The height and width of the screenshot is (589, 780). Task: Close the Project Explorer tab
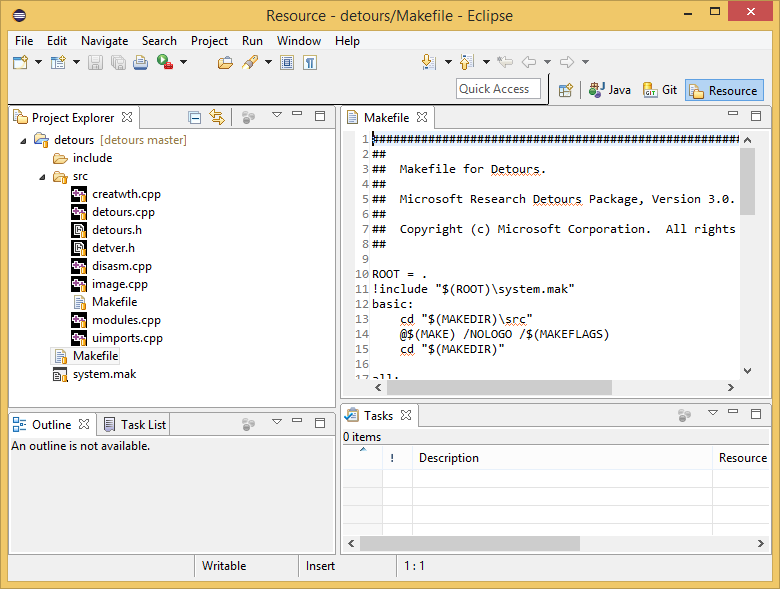click(127, 117)
